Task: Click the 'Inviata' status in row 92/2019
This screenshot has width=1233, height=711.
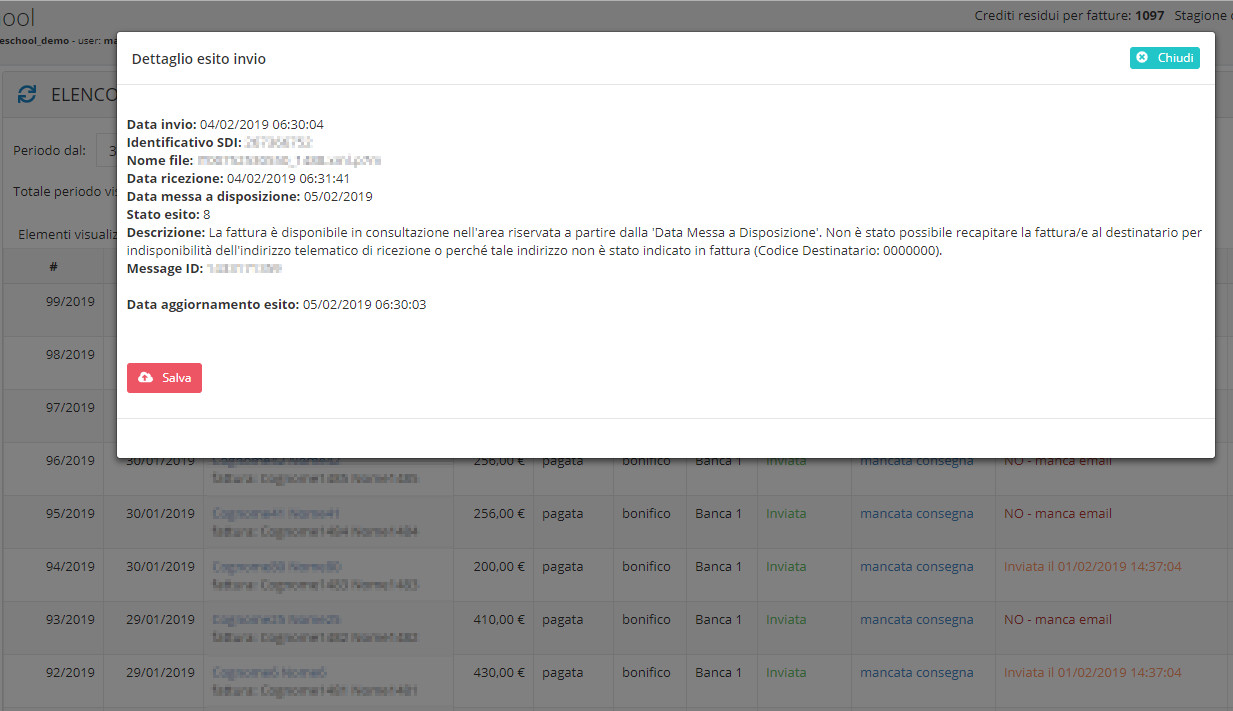Action: coord(786,673)
